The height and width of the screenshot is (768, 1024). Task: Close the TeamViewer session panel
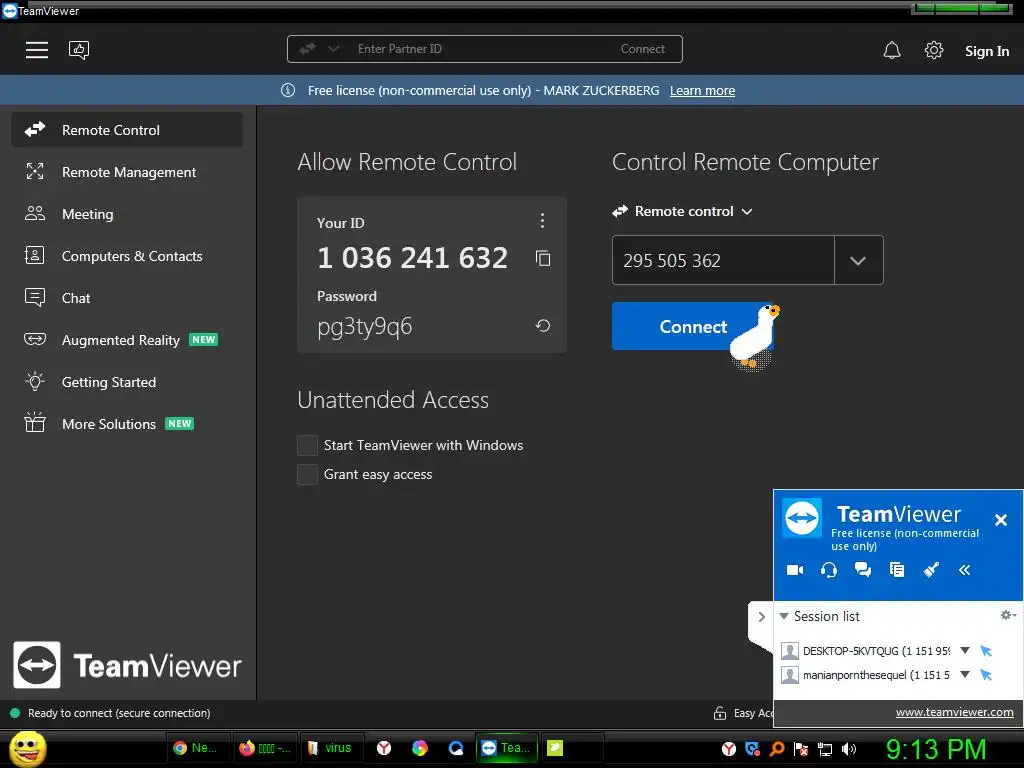point(1000,520)
